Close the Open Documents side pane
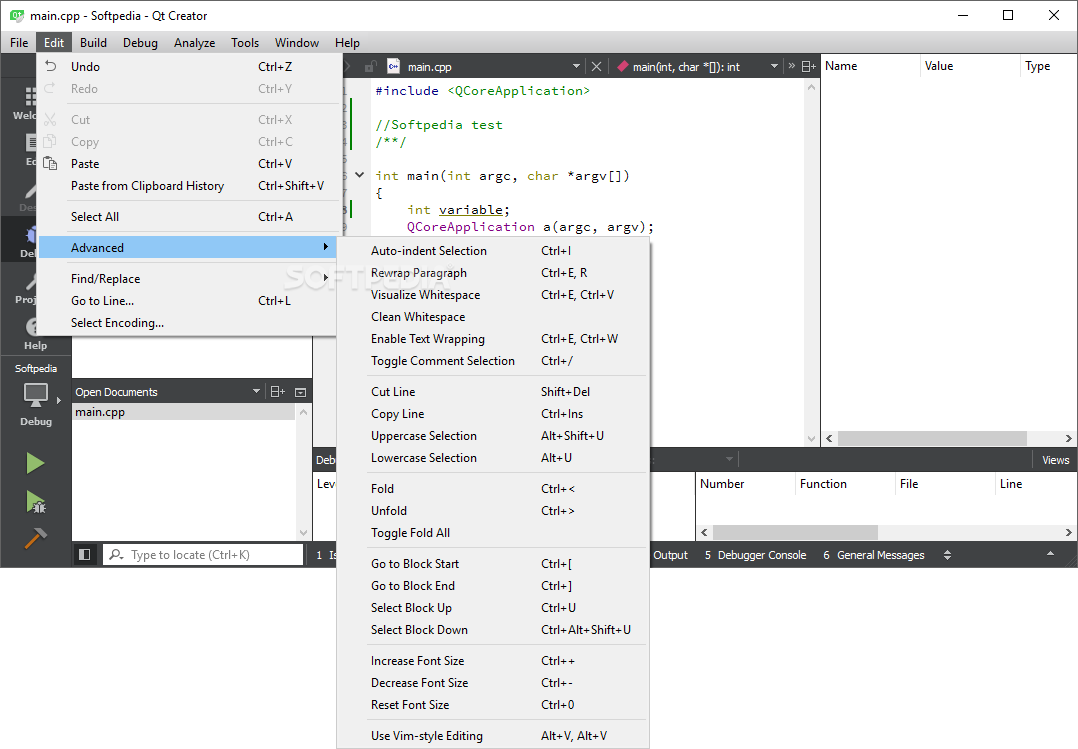The image size is (1078, 749). 300,392
